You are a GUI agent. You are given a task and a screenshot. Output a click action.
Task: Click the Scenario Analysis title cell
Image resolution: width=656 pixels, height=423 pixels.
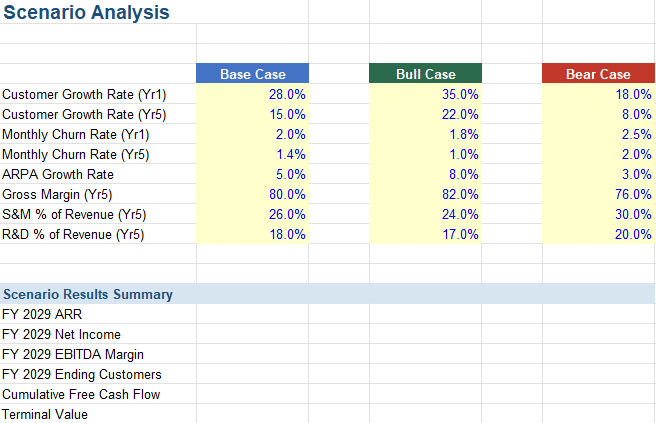pos(86,13)
